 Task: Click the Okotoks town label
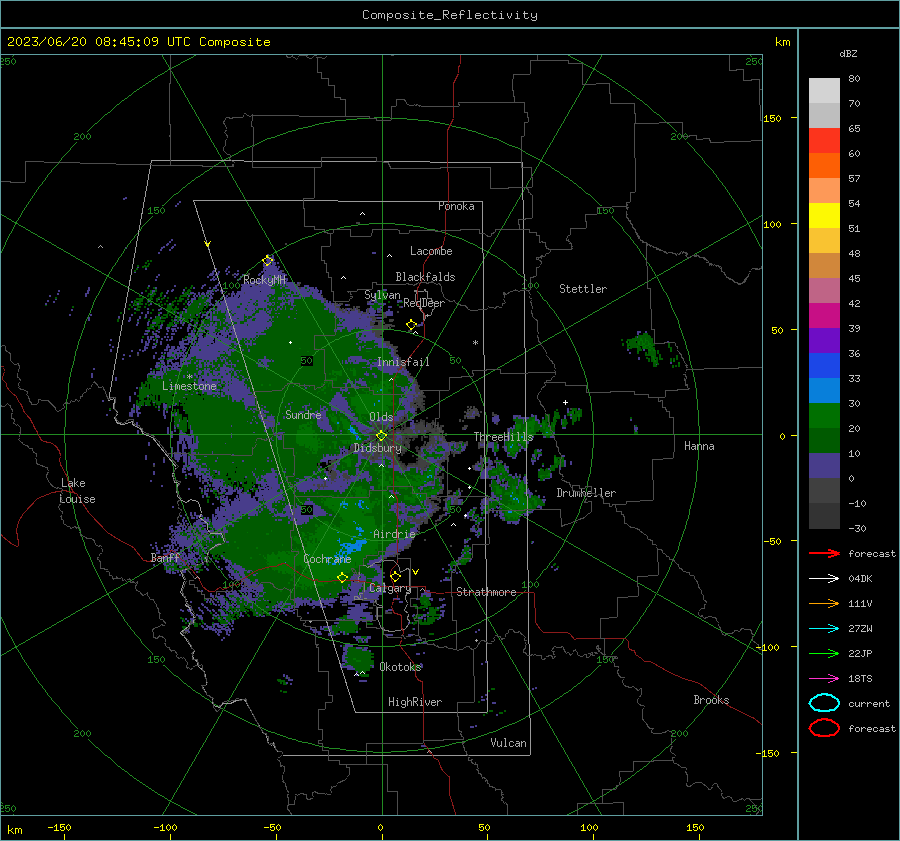(x=400, y=667)
